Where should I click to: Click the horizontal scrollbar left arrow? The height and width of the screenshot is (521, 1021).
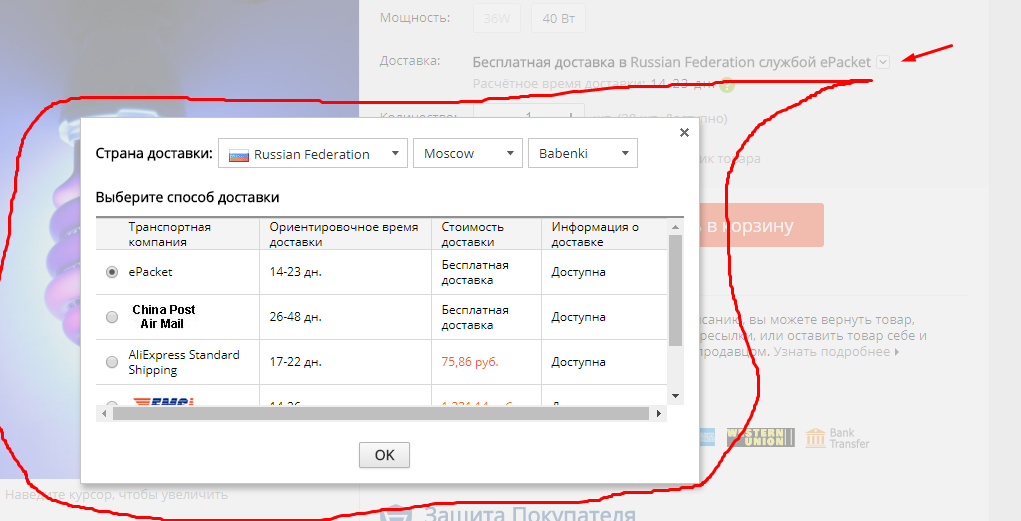click(104, 414)
